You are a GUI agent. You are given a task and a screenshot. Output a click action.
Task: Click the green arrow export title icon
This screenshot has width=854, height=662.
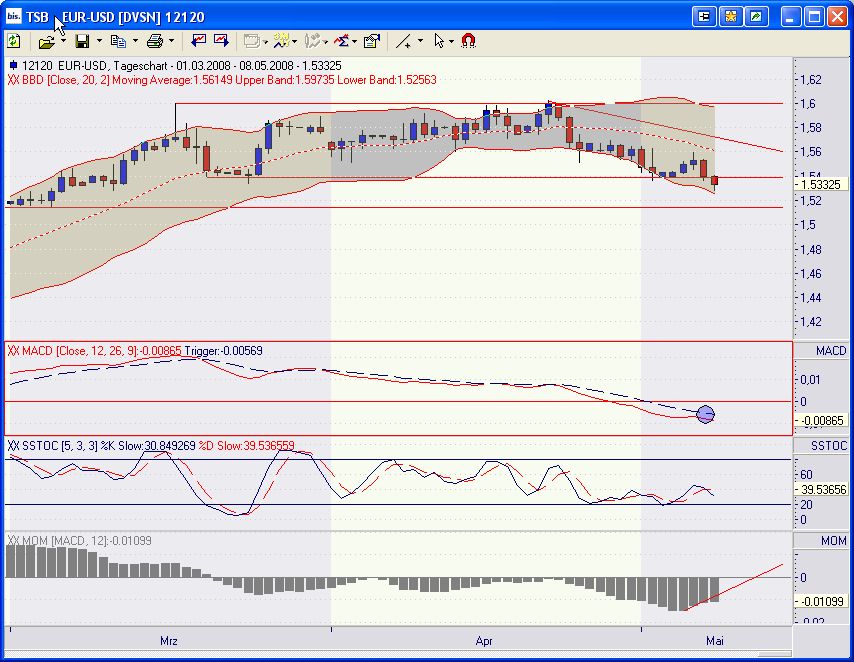click(x=757, y=17)
